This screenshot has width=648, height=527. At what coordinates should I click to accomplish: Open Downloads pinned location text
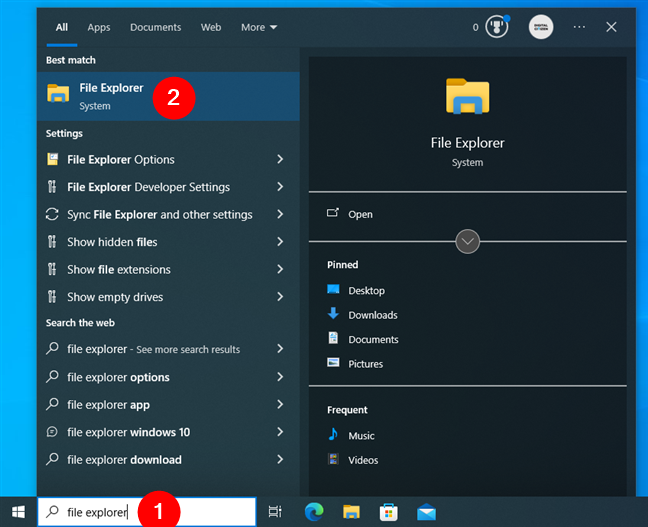click(373, 315)
